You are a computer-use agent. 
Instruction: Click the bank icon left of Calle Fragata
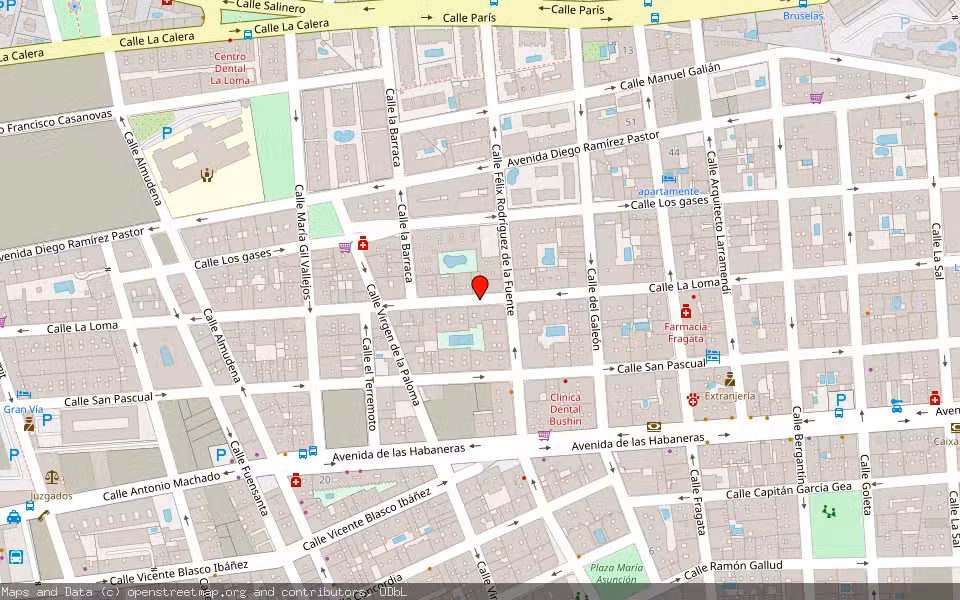(x=654, y=427)
